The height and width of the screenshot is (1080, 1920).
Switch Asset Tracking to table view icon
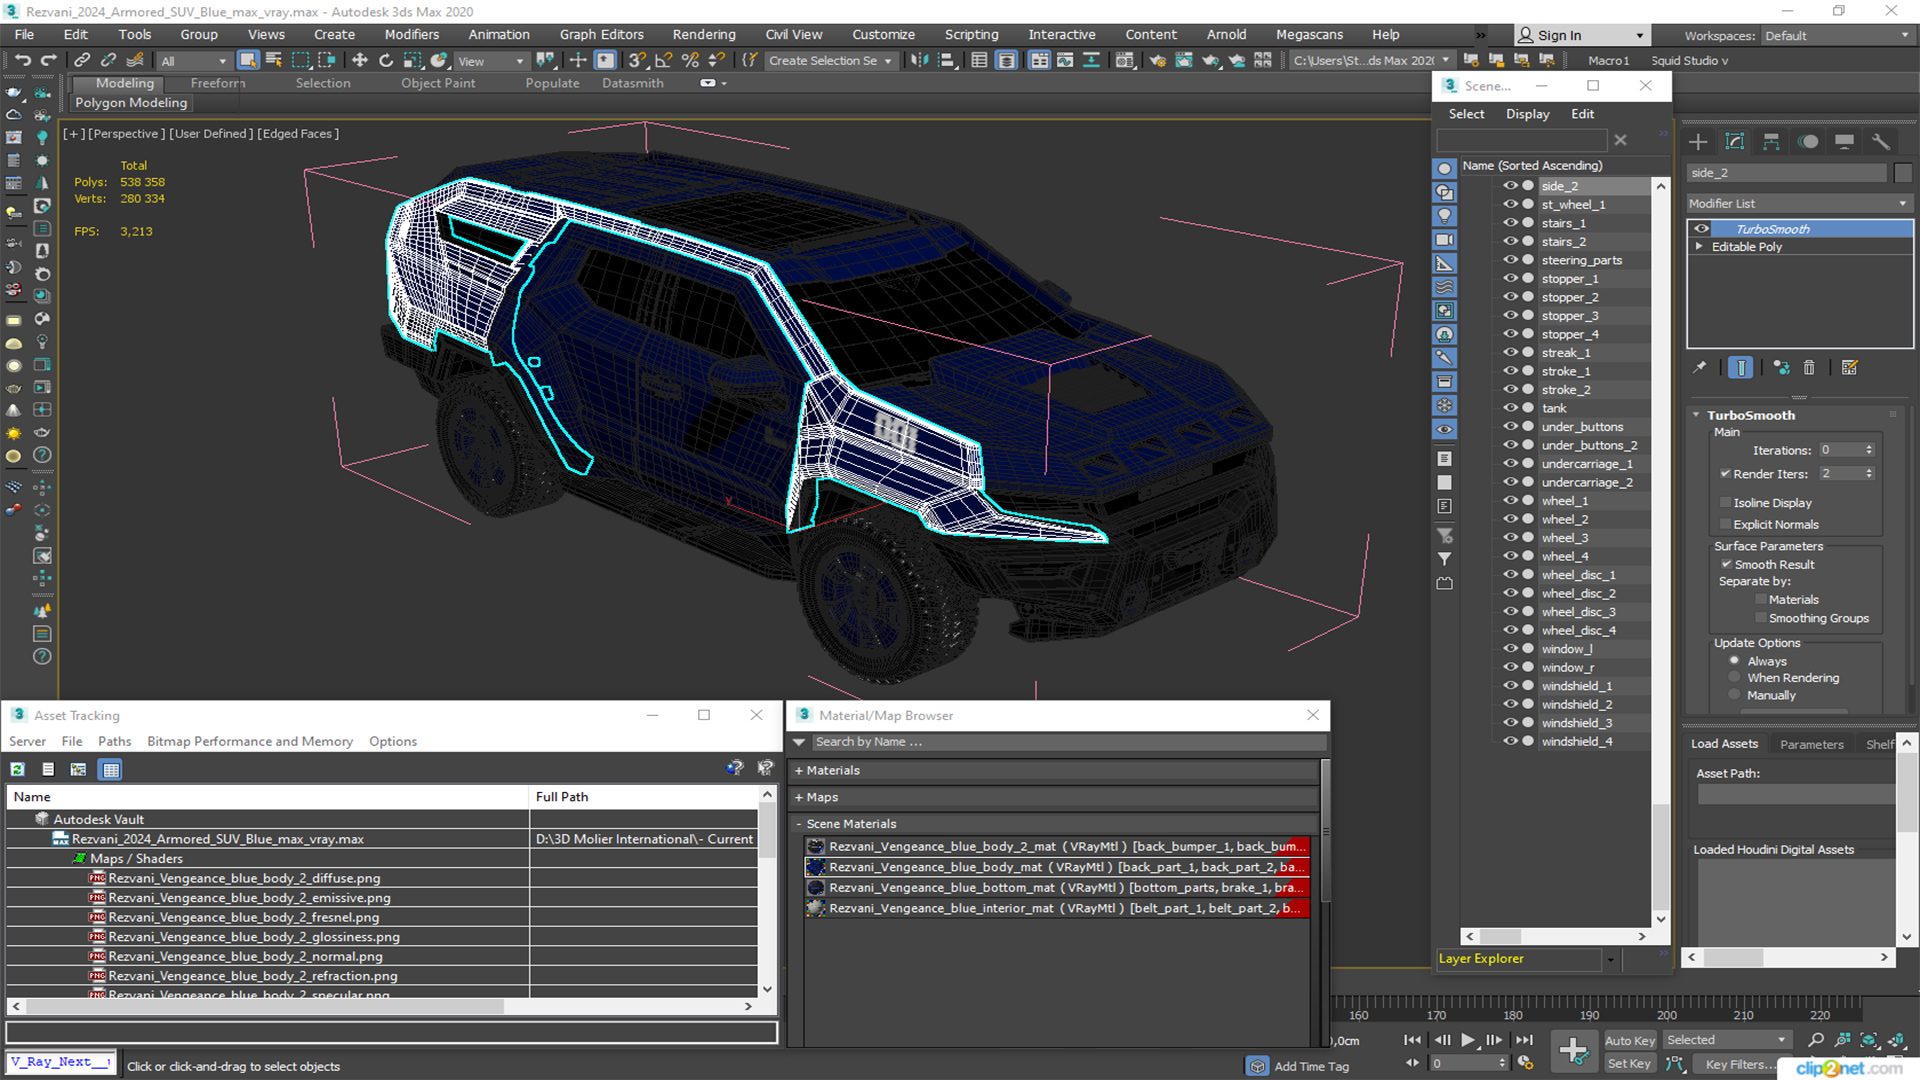pos(111,769)
